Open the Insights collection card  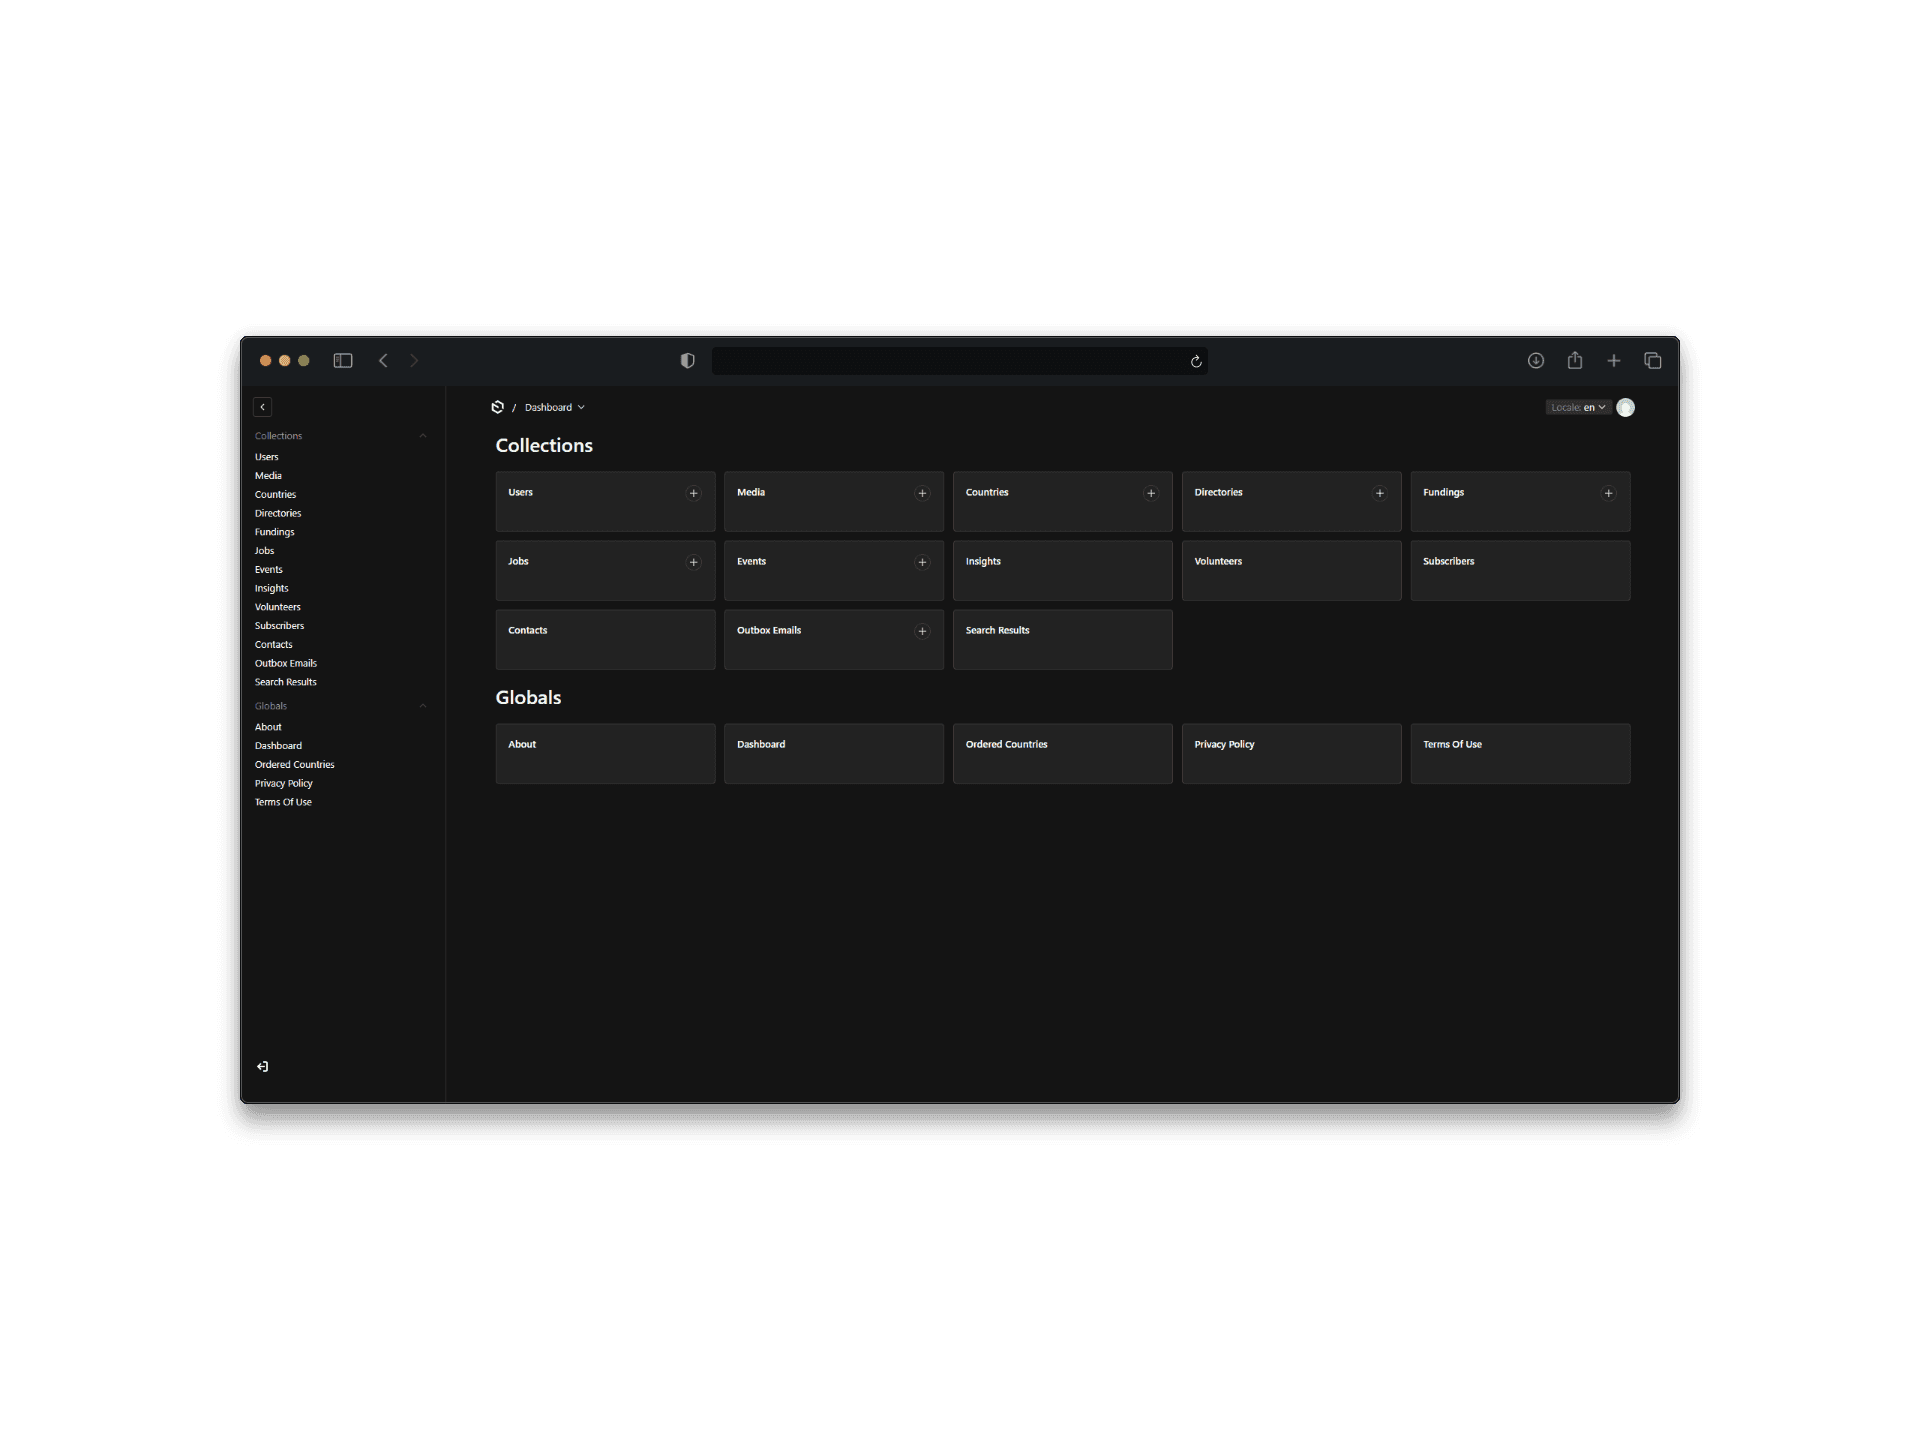1062,571
